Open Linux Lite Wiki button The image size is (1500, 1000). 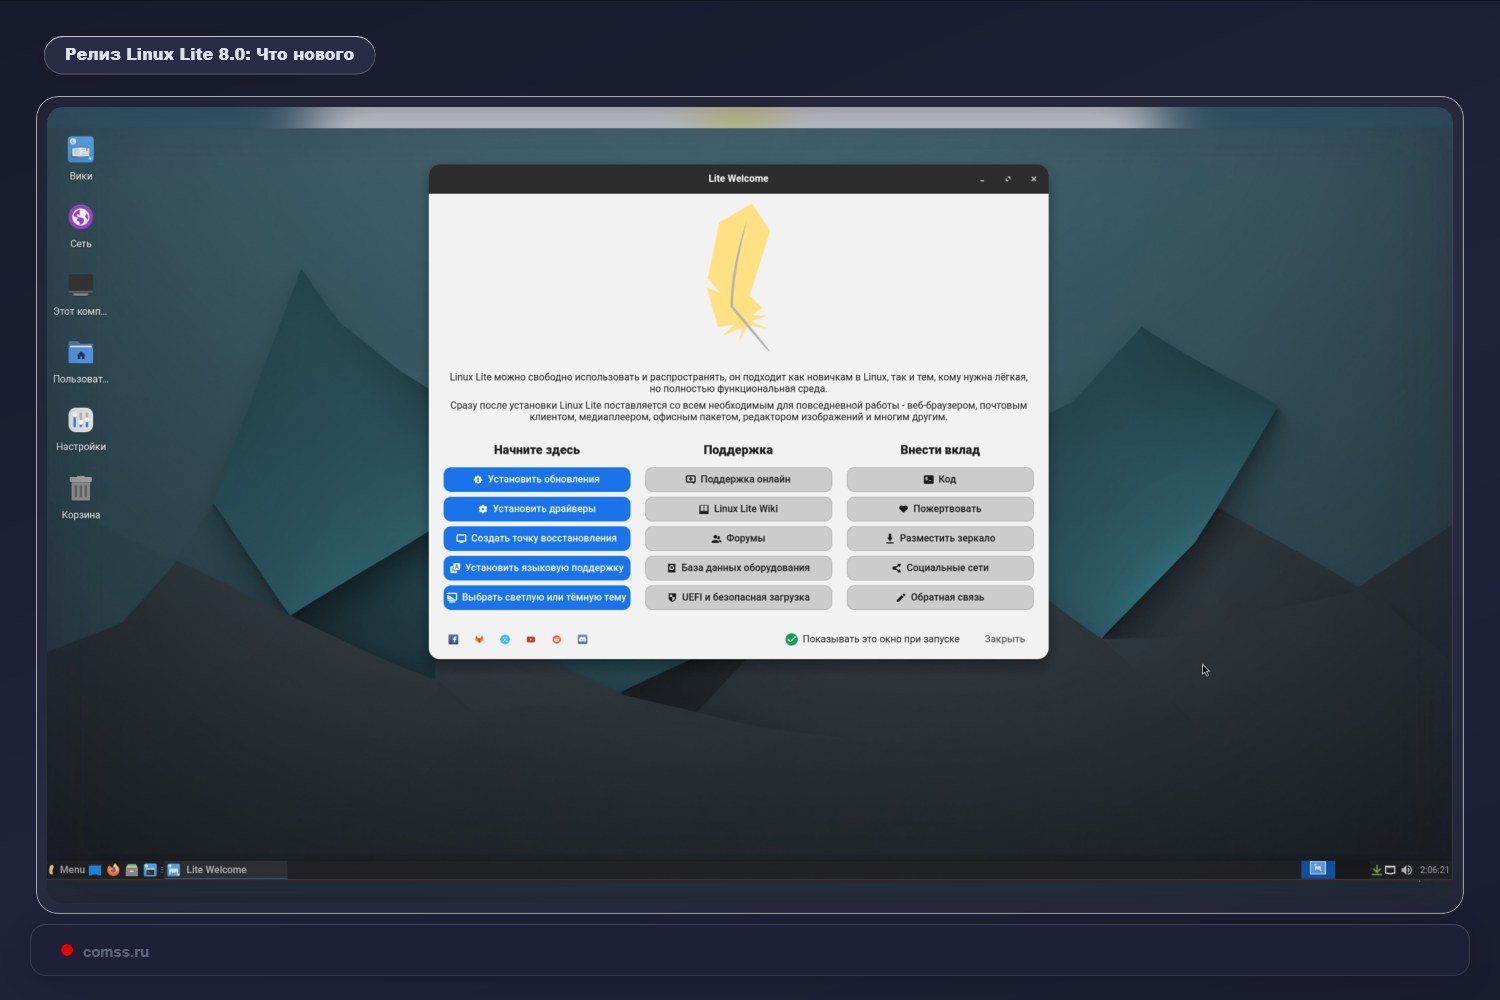(x=738, y=509)
